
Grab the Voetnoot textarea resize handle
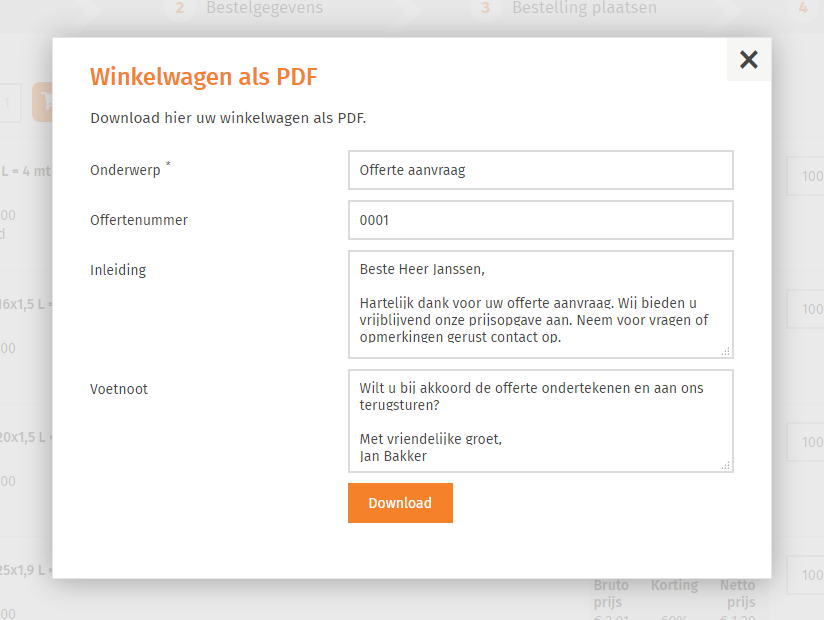pos(726,465)
